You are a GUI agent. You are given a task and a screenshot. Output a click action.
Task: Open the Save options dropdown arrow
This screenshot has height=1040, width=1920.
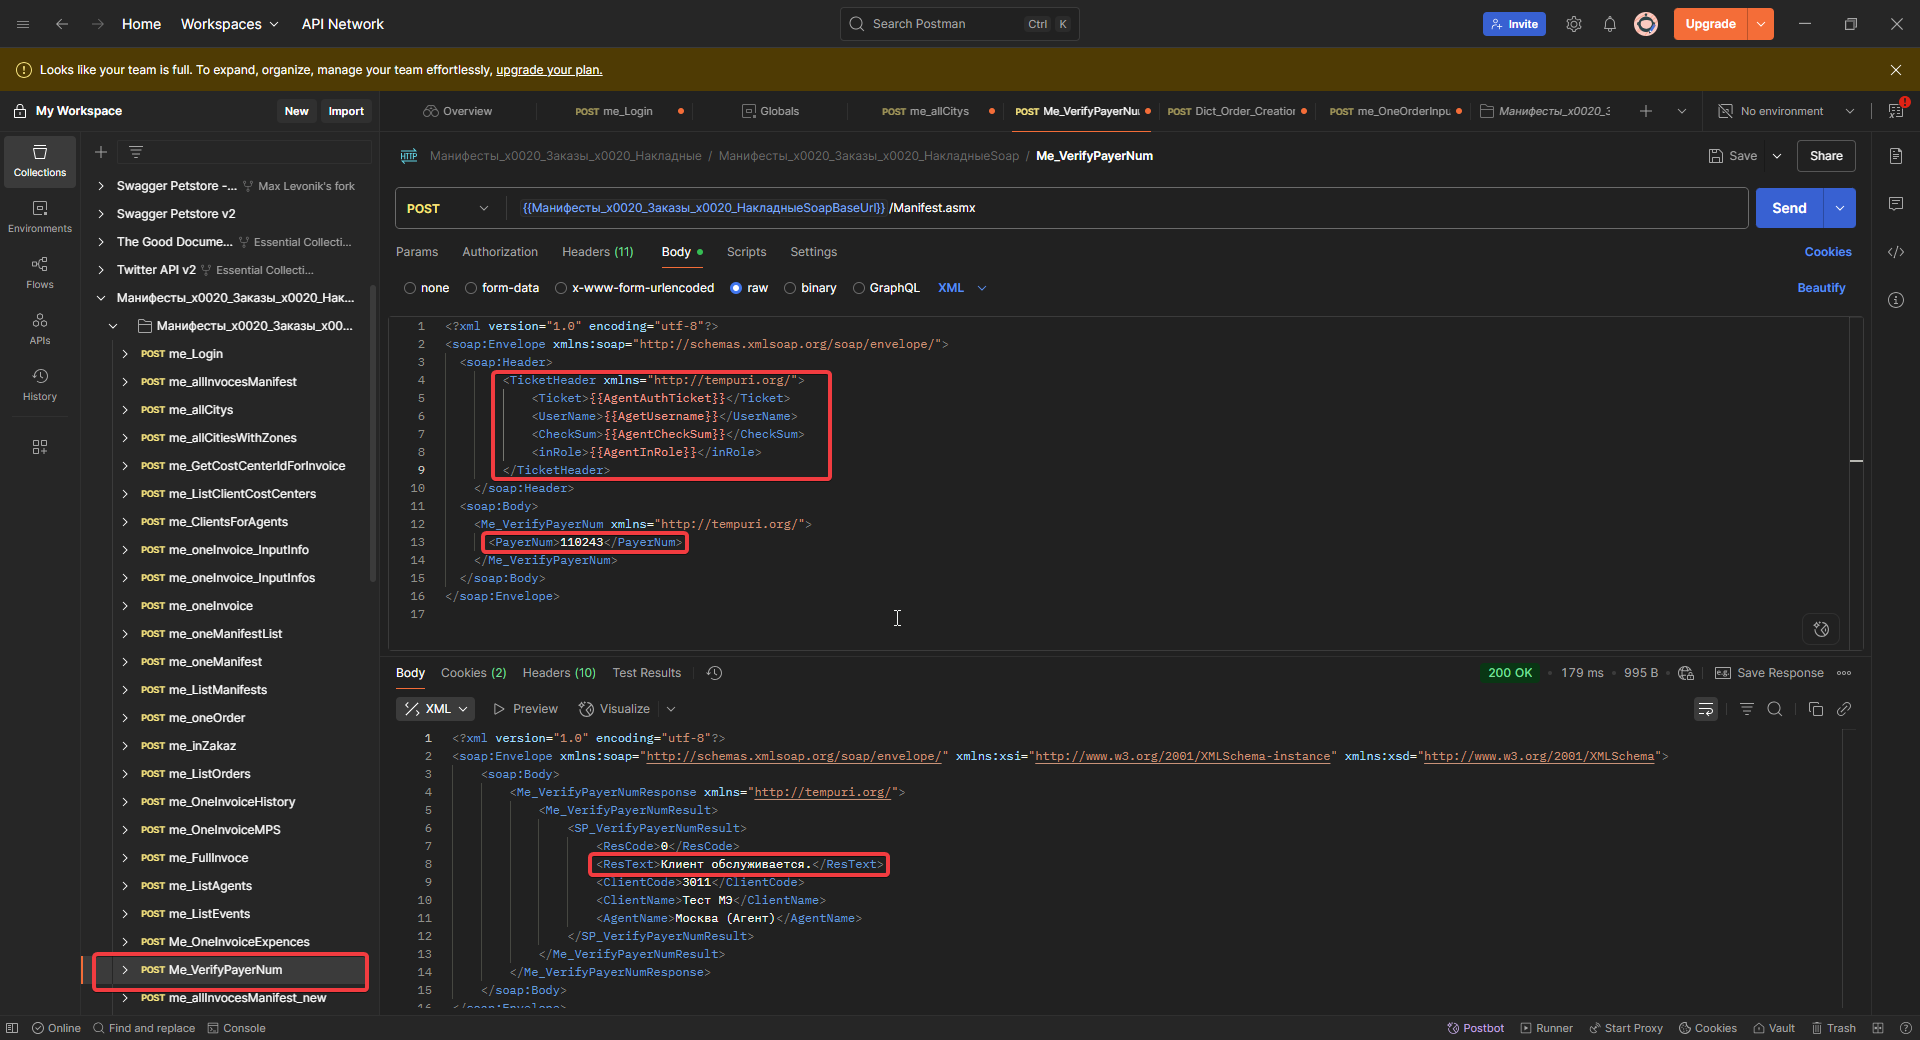(1777, 156)
